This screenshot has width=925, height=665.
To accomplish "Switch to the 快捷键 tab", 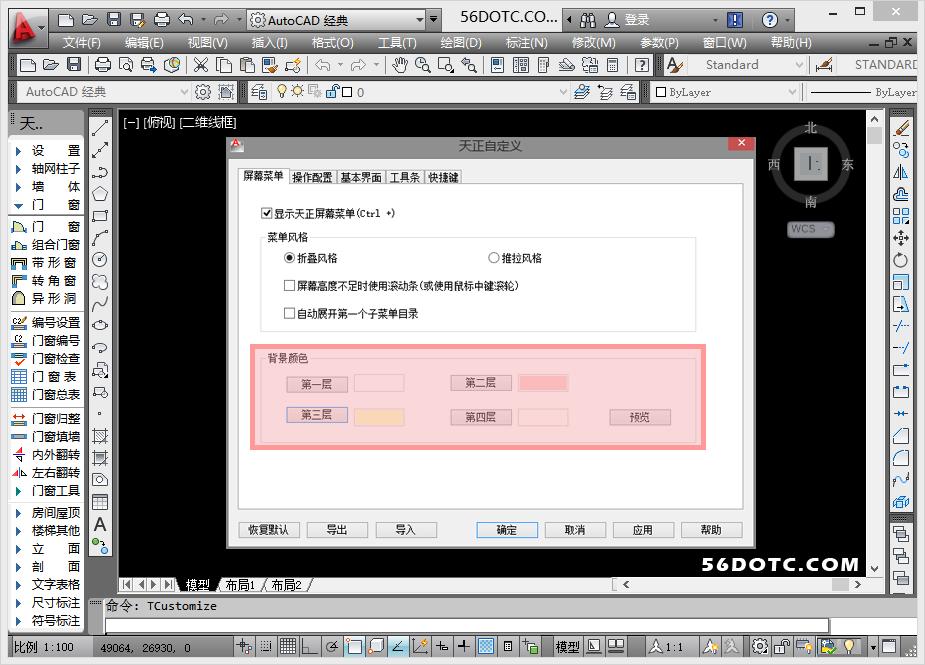I will pyautogui.click(x=443, y=177).
